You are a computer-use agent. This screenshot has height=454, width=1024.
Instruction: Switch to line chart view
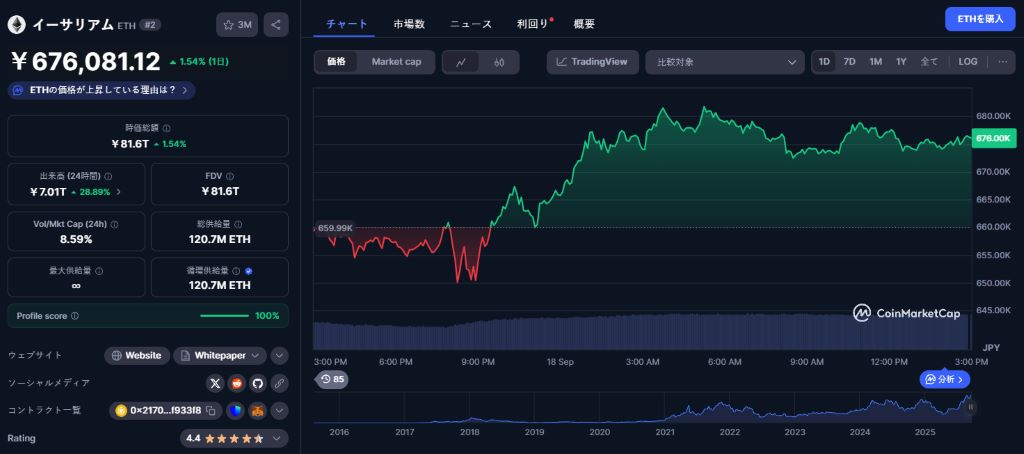click(461, 63)
